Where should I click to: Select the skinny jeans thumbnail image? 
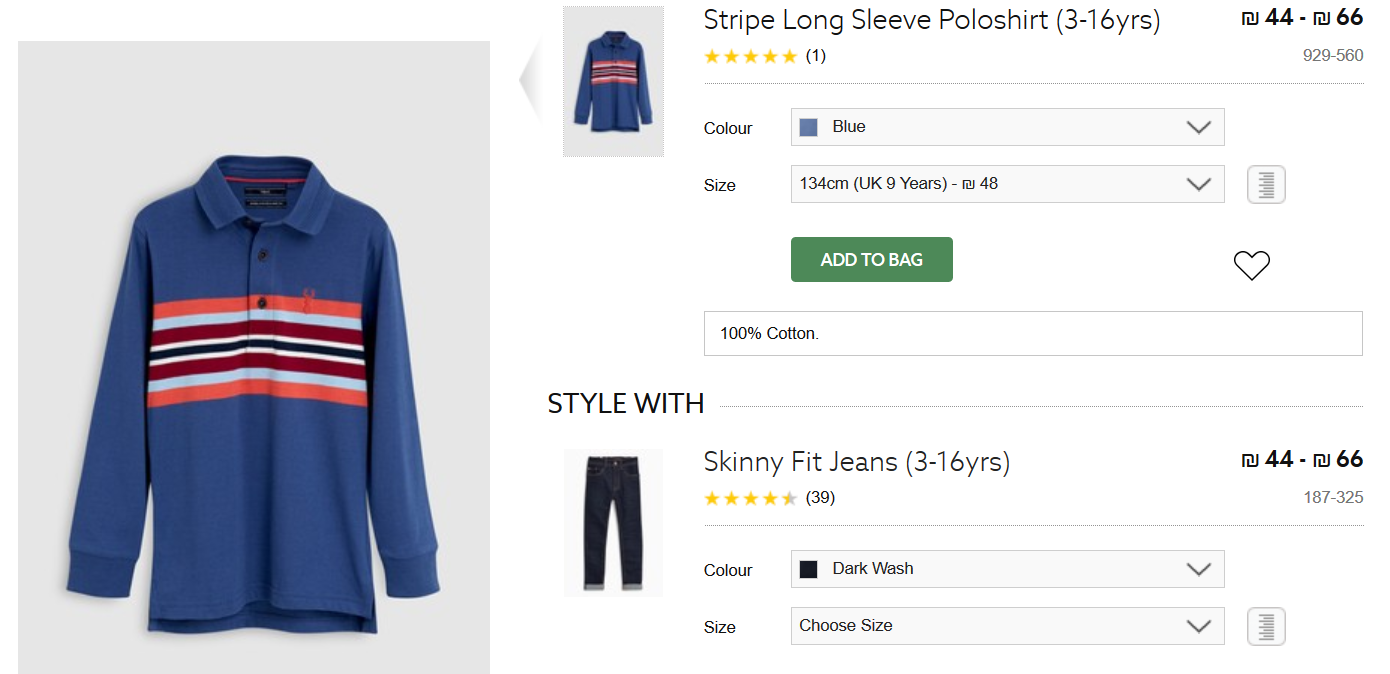coord(613,523)
